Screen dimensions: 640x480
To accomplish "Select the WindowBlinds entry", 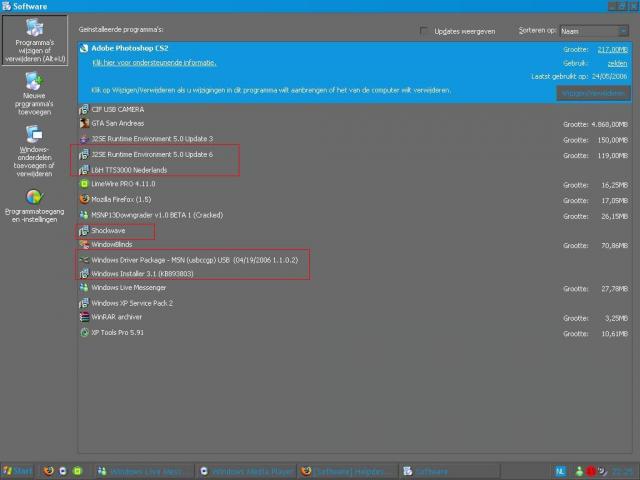I will click(354, 245).
